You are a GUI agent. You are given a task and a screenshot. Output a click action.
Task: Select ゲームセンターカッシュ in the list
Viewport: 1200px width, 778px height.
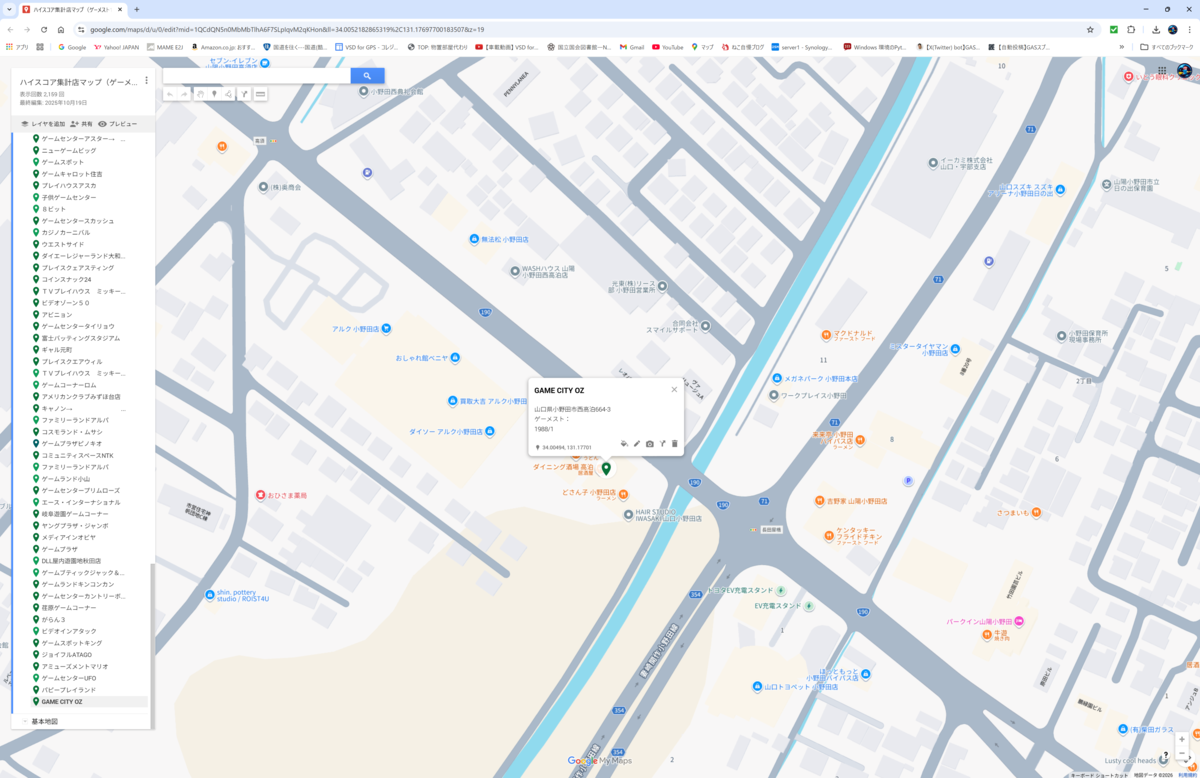(x=77, y=220)
